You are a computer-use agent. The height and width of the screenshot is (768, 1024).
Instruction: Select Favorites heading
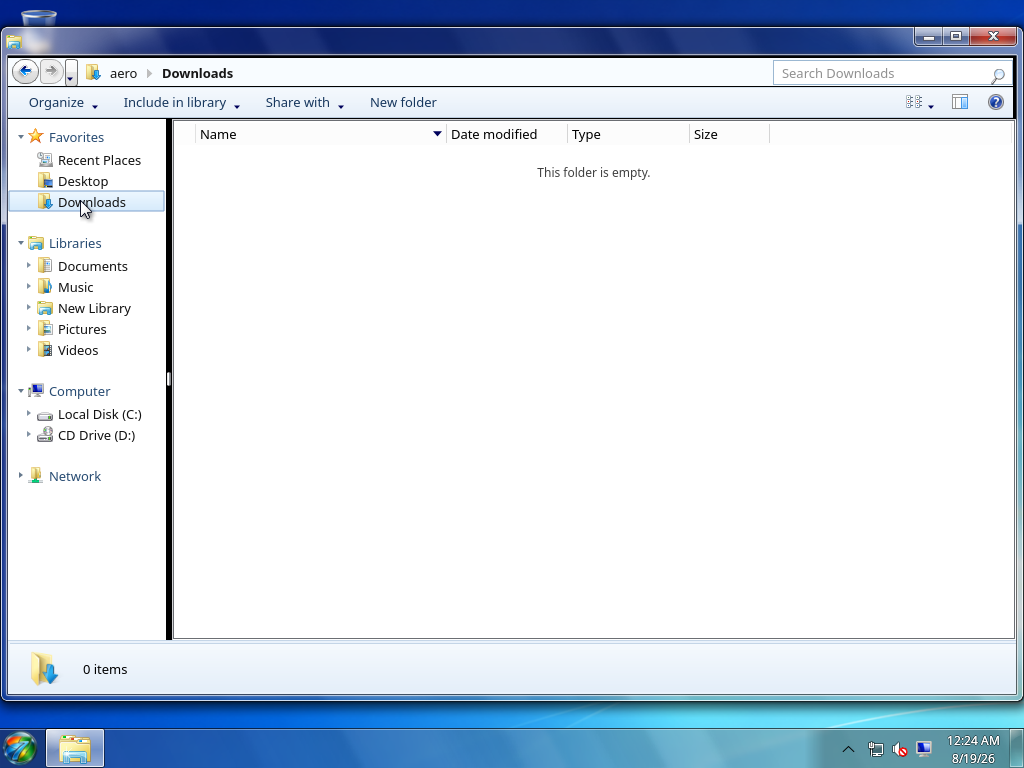pyautogui.click(x=76, y=137)
